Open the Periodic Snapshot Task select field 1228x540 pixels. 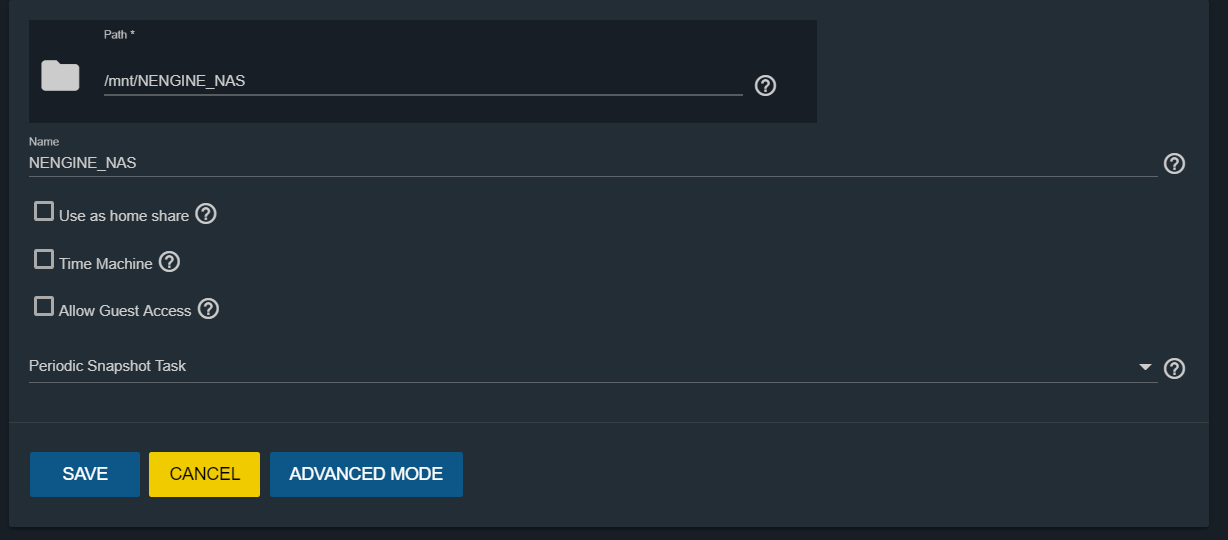(x=593, y=367)
